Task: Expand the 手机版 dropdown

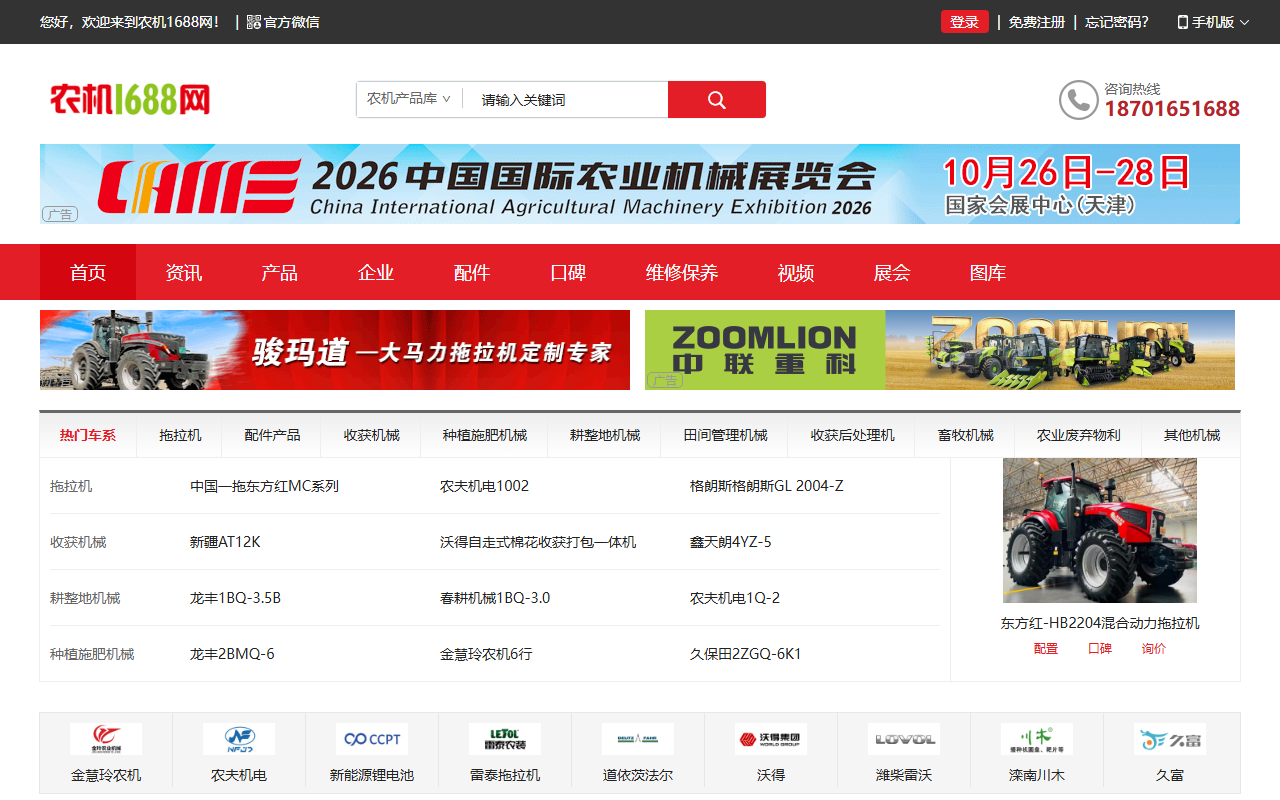Action: point(1213,22)
